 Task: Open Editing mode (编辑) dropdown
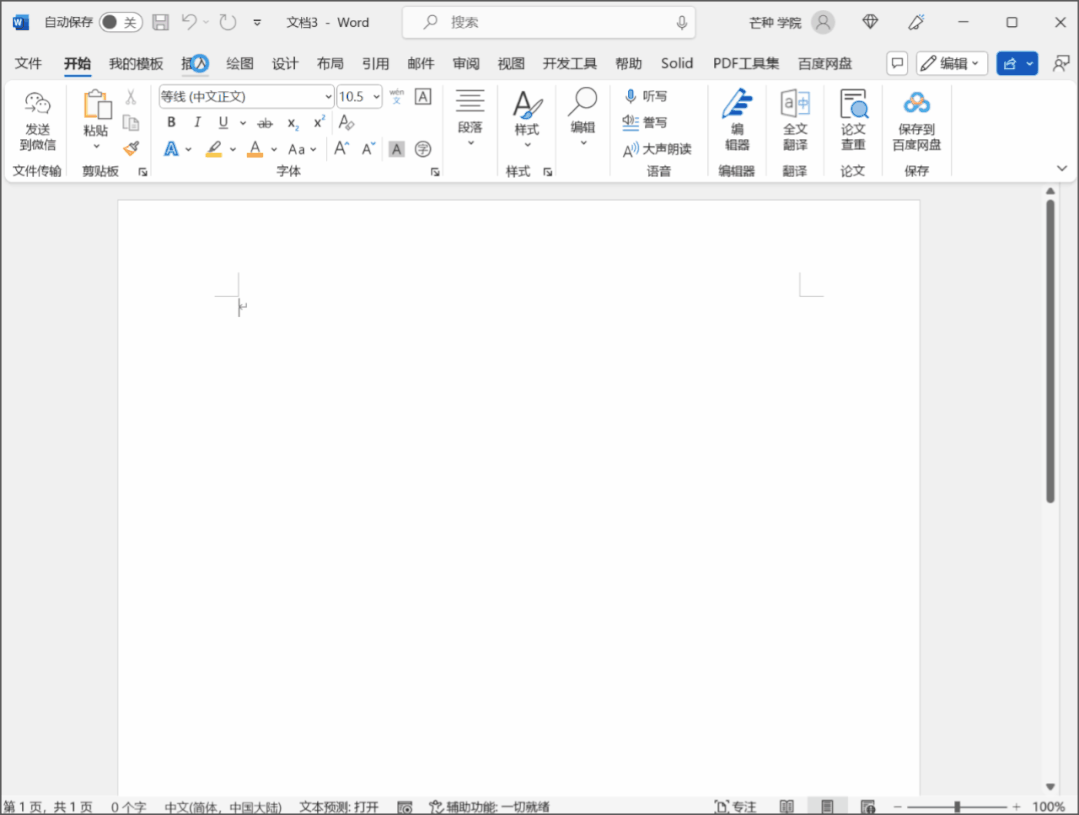[953, 63]
